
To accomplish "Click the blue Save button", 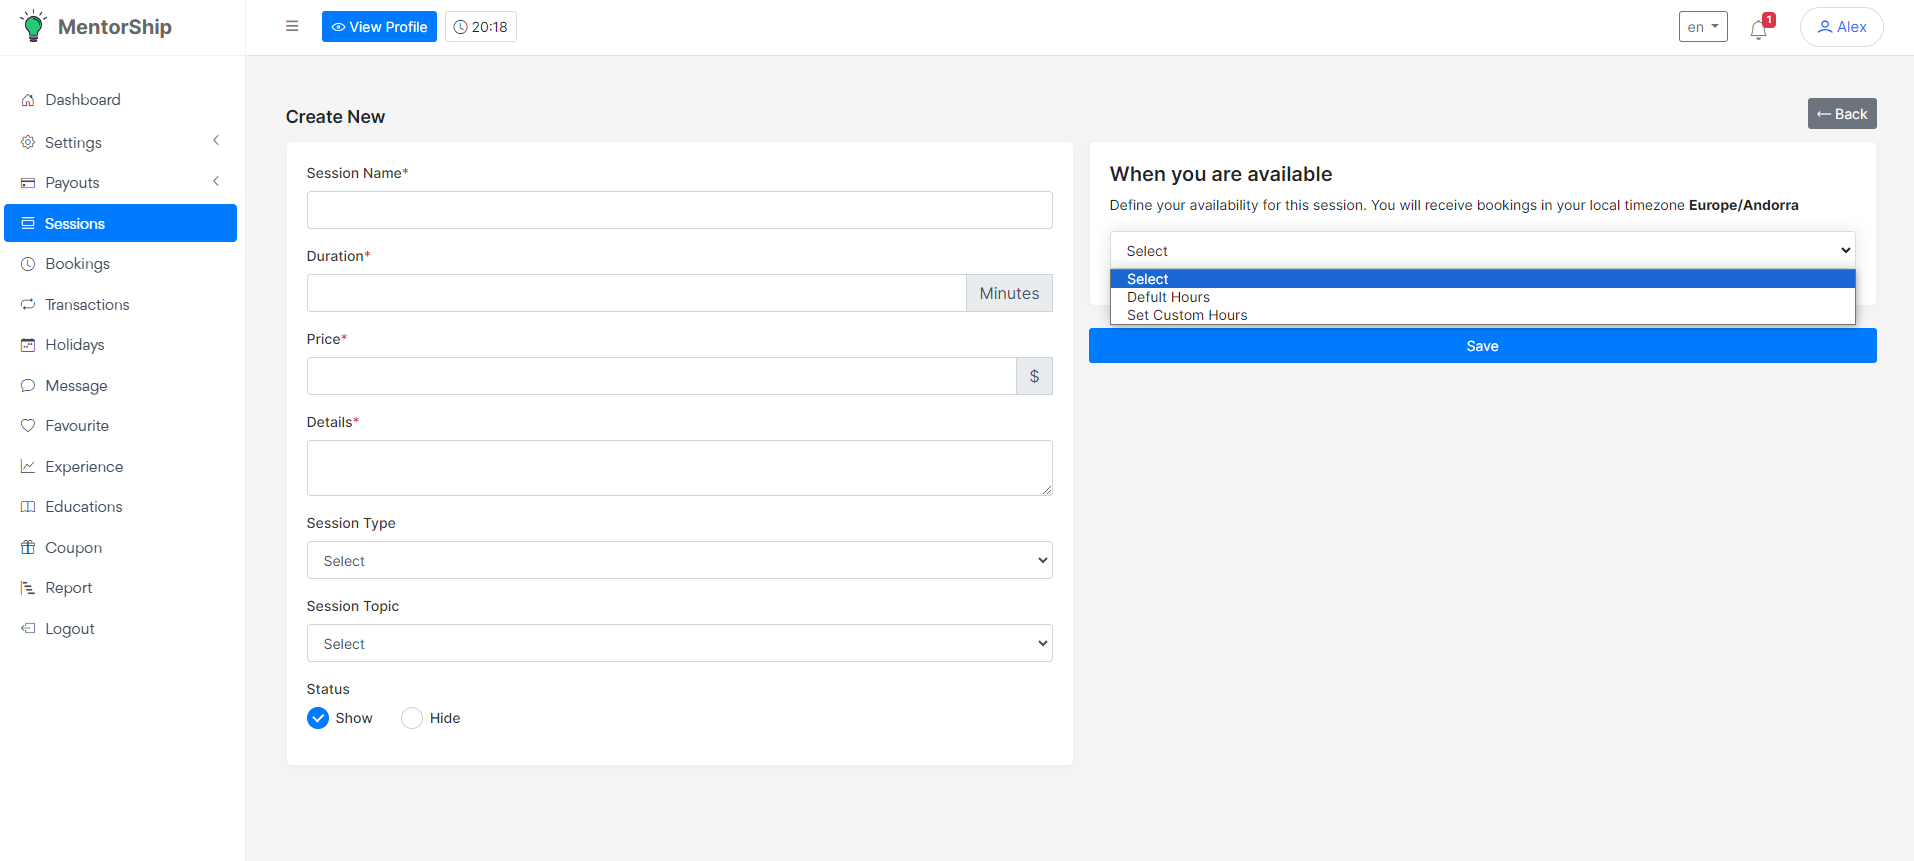I will (1482, 346).
